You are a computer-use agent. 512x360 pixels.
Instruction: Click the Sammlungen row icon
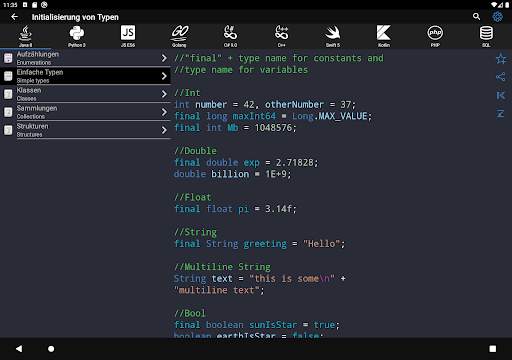(x=8, y=112)
